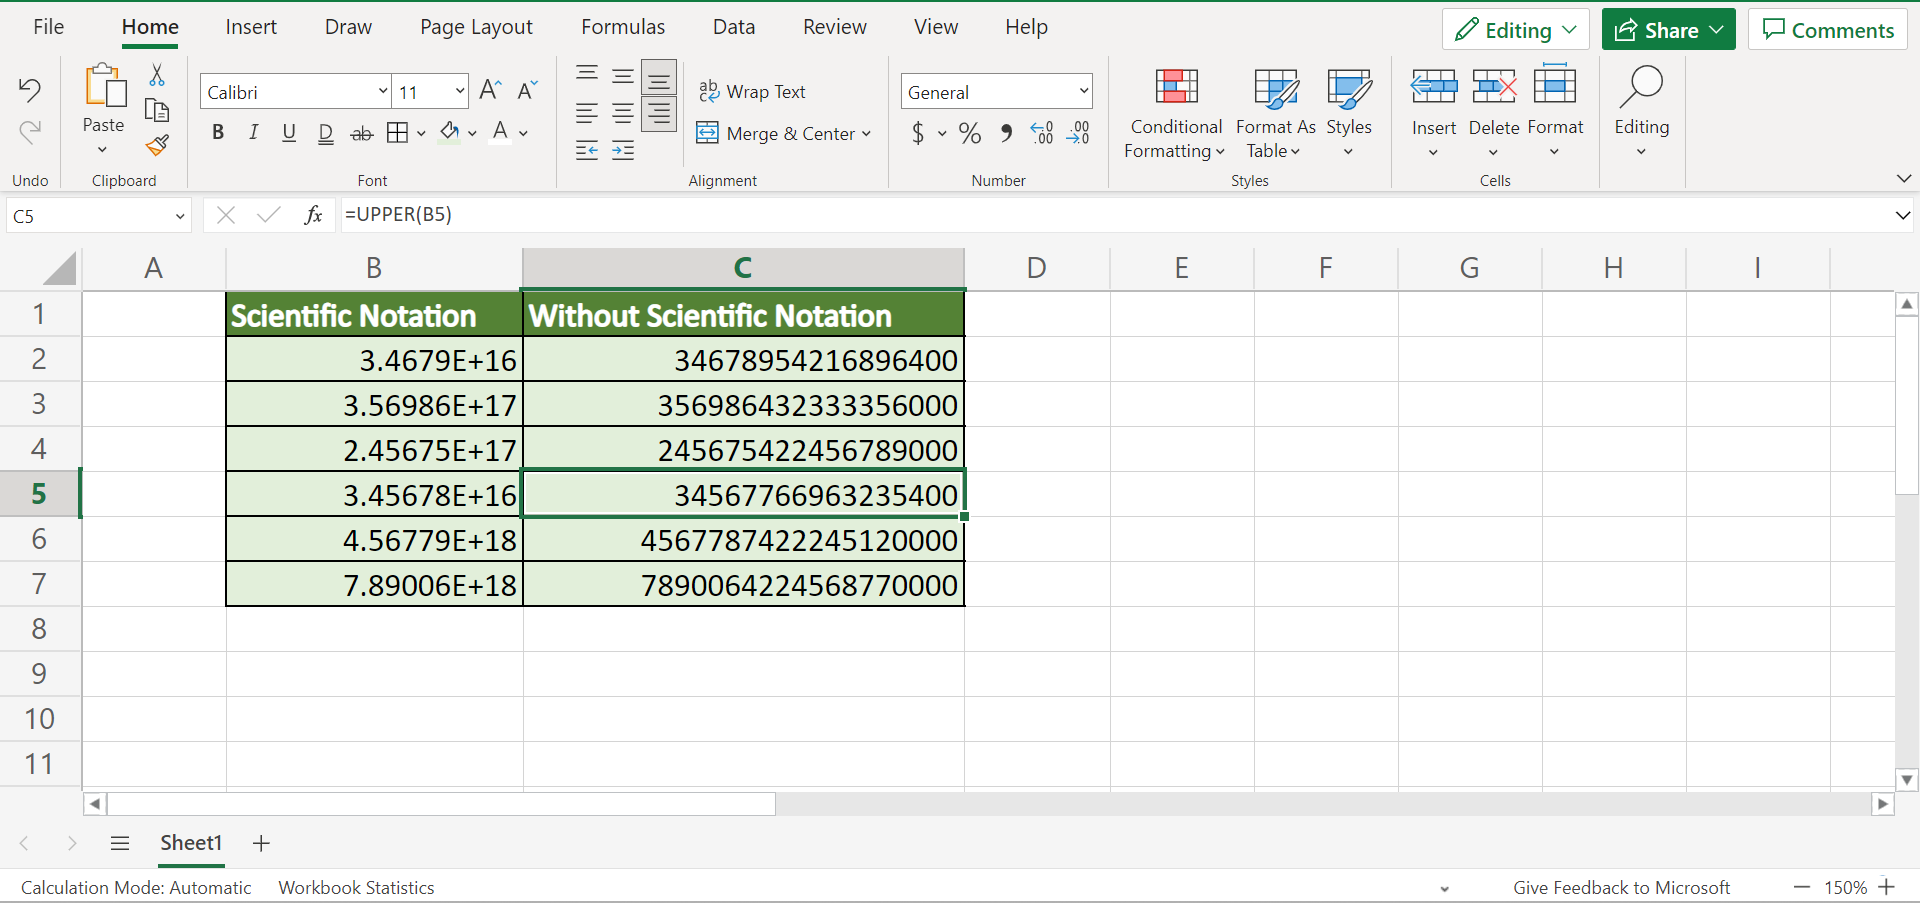Open the Draw menu
This screenshot has width=1920, height=903.
[347, 27]
